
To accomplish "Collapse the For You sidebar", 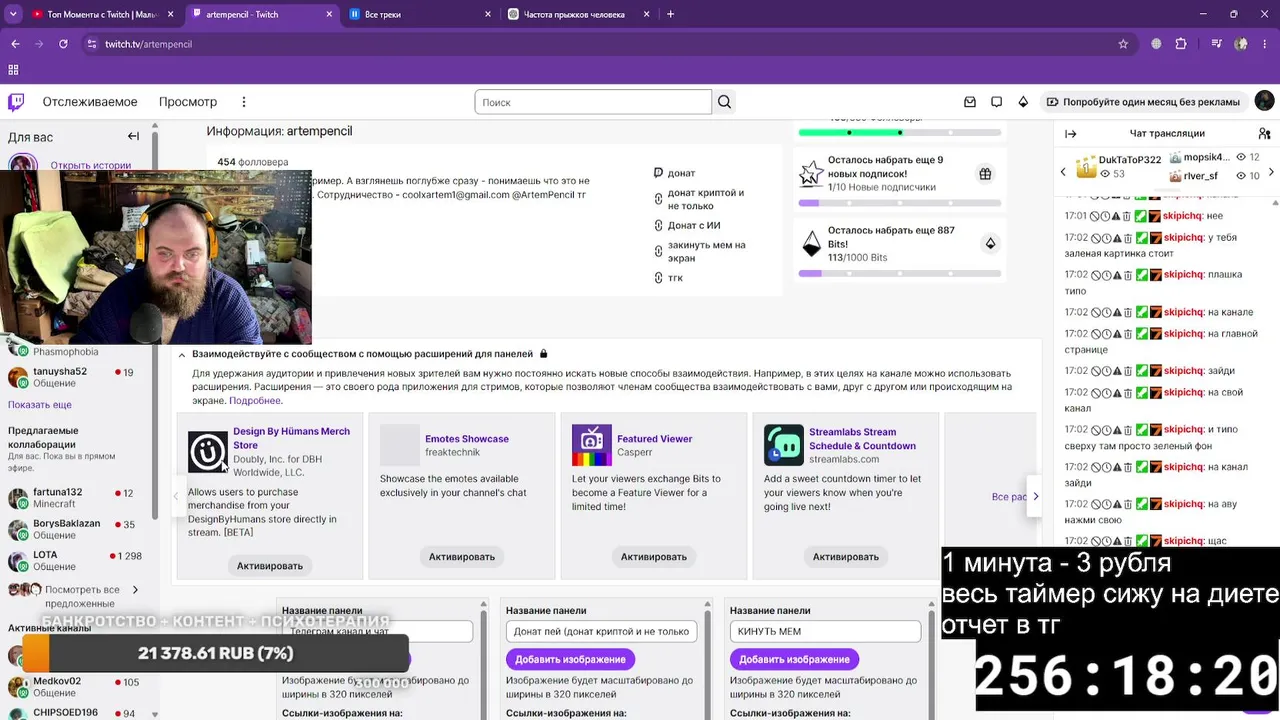I will 133,136.
